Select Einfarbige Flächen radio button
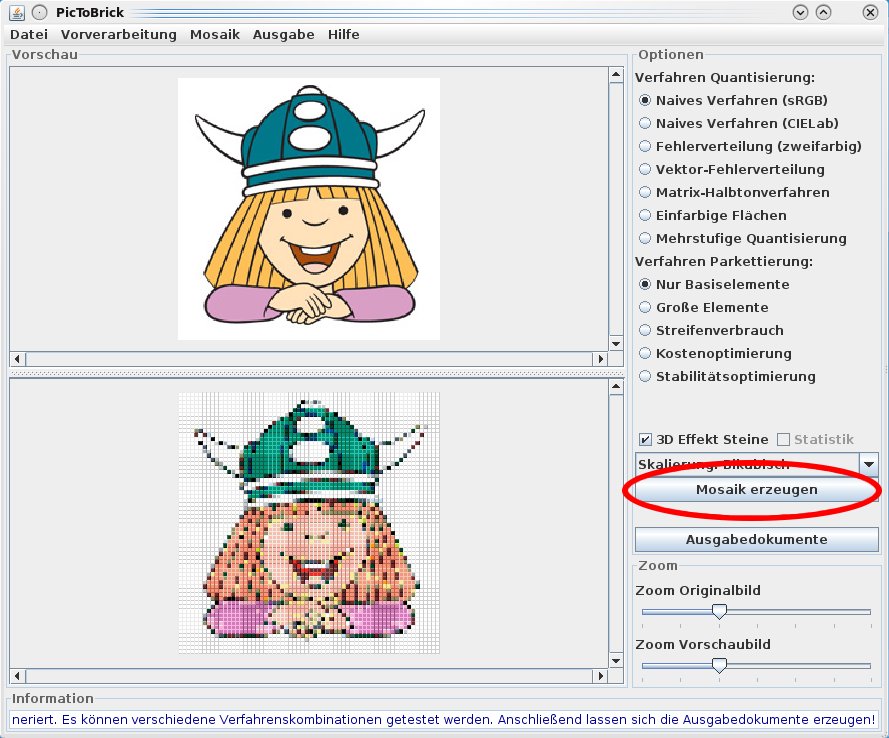This screenshot has width=889, height=738. point(713,215)
